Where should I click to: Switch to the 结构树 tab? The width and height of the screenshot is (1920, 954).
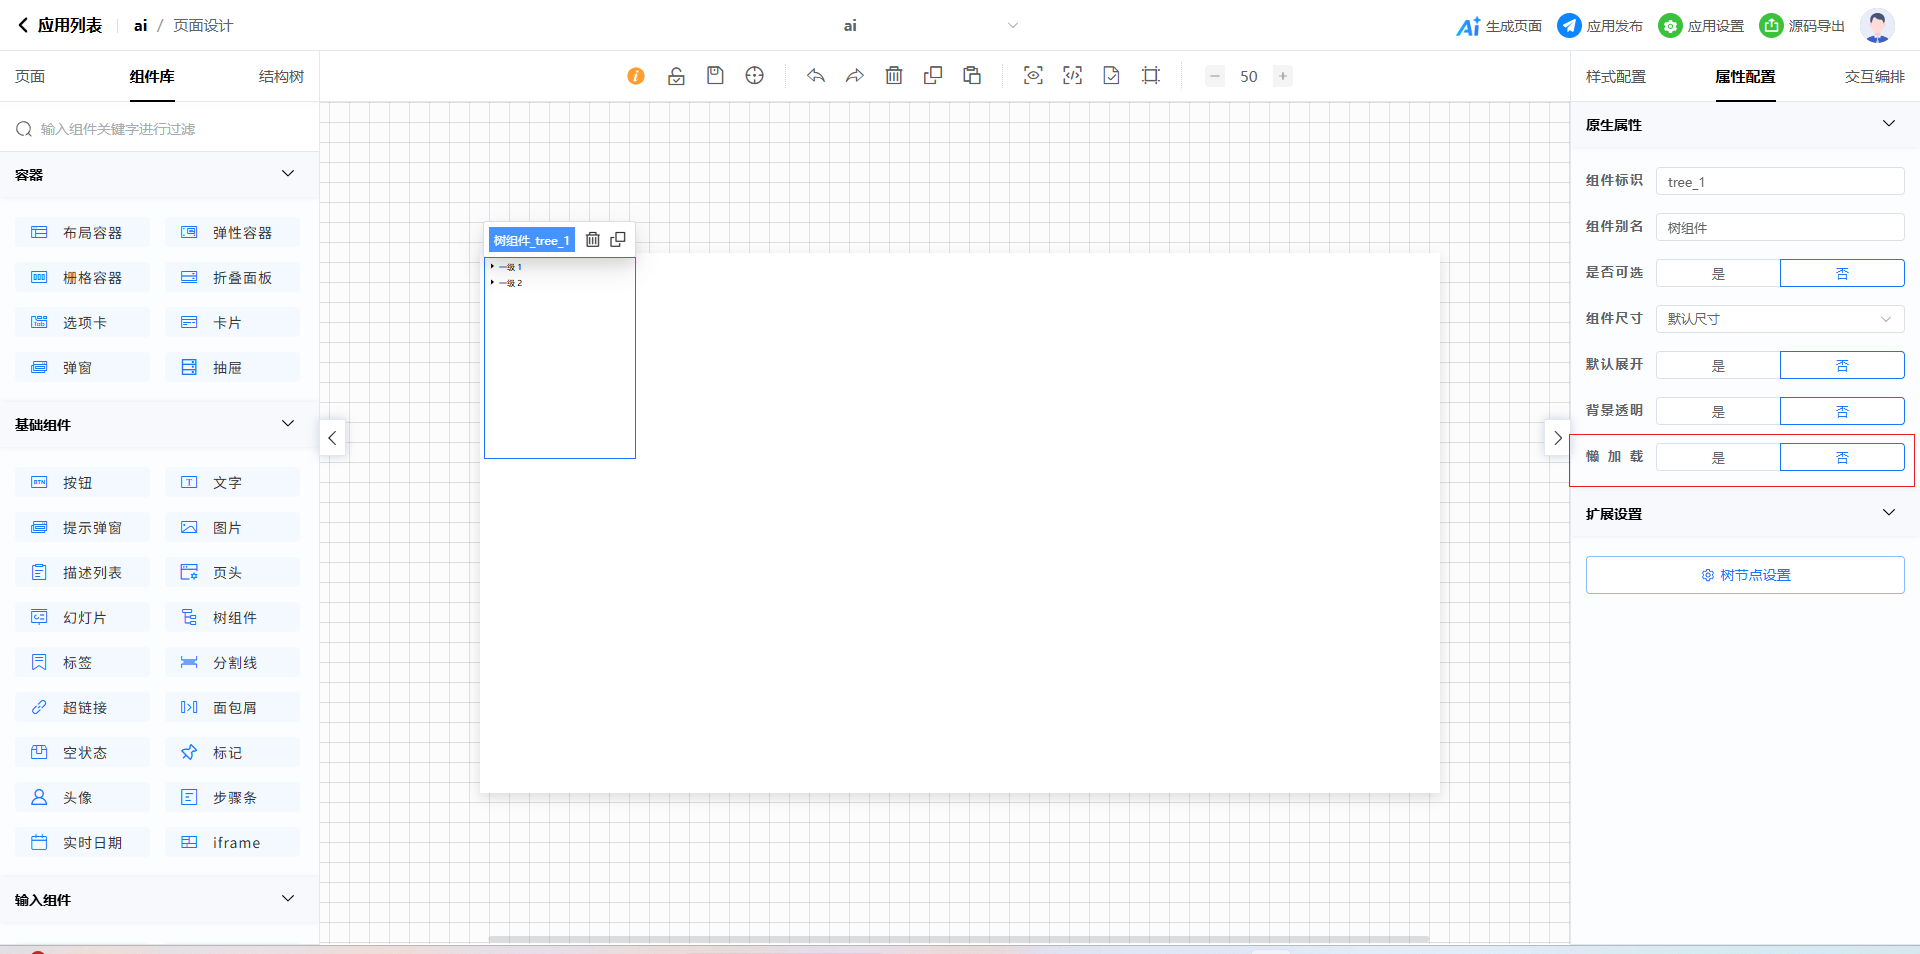281,77
